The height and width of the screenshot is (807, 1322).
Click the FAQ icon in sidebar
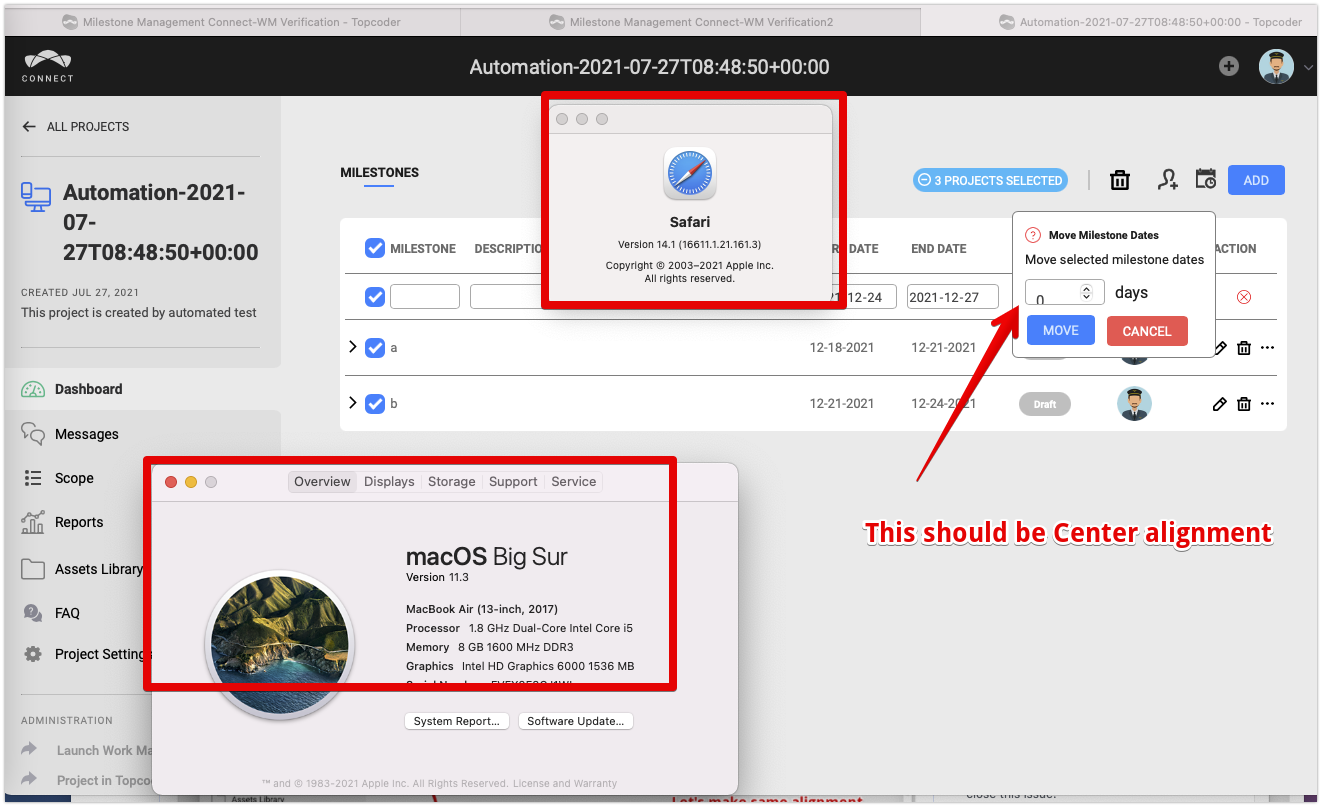tap(33, 613)
